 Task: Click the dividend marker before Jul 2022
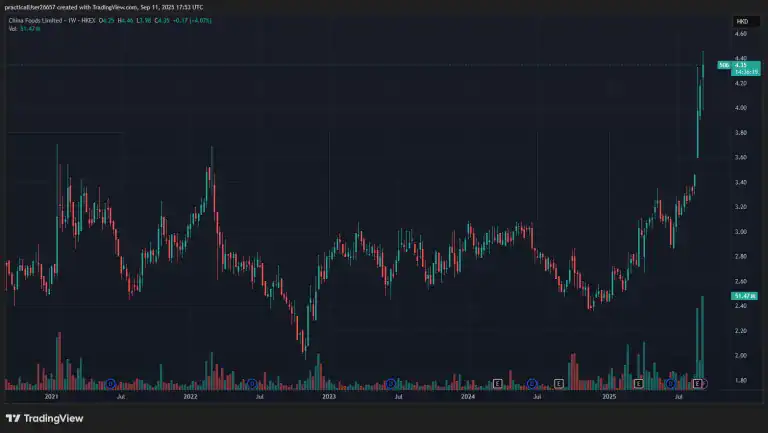click(x=252, y=383)
